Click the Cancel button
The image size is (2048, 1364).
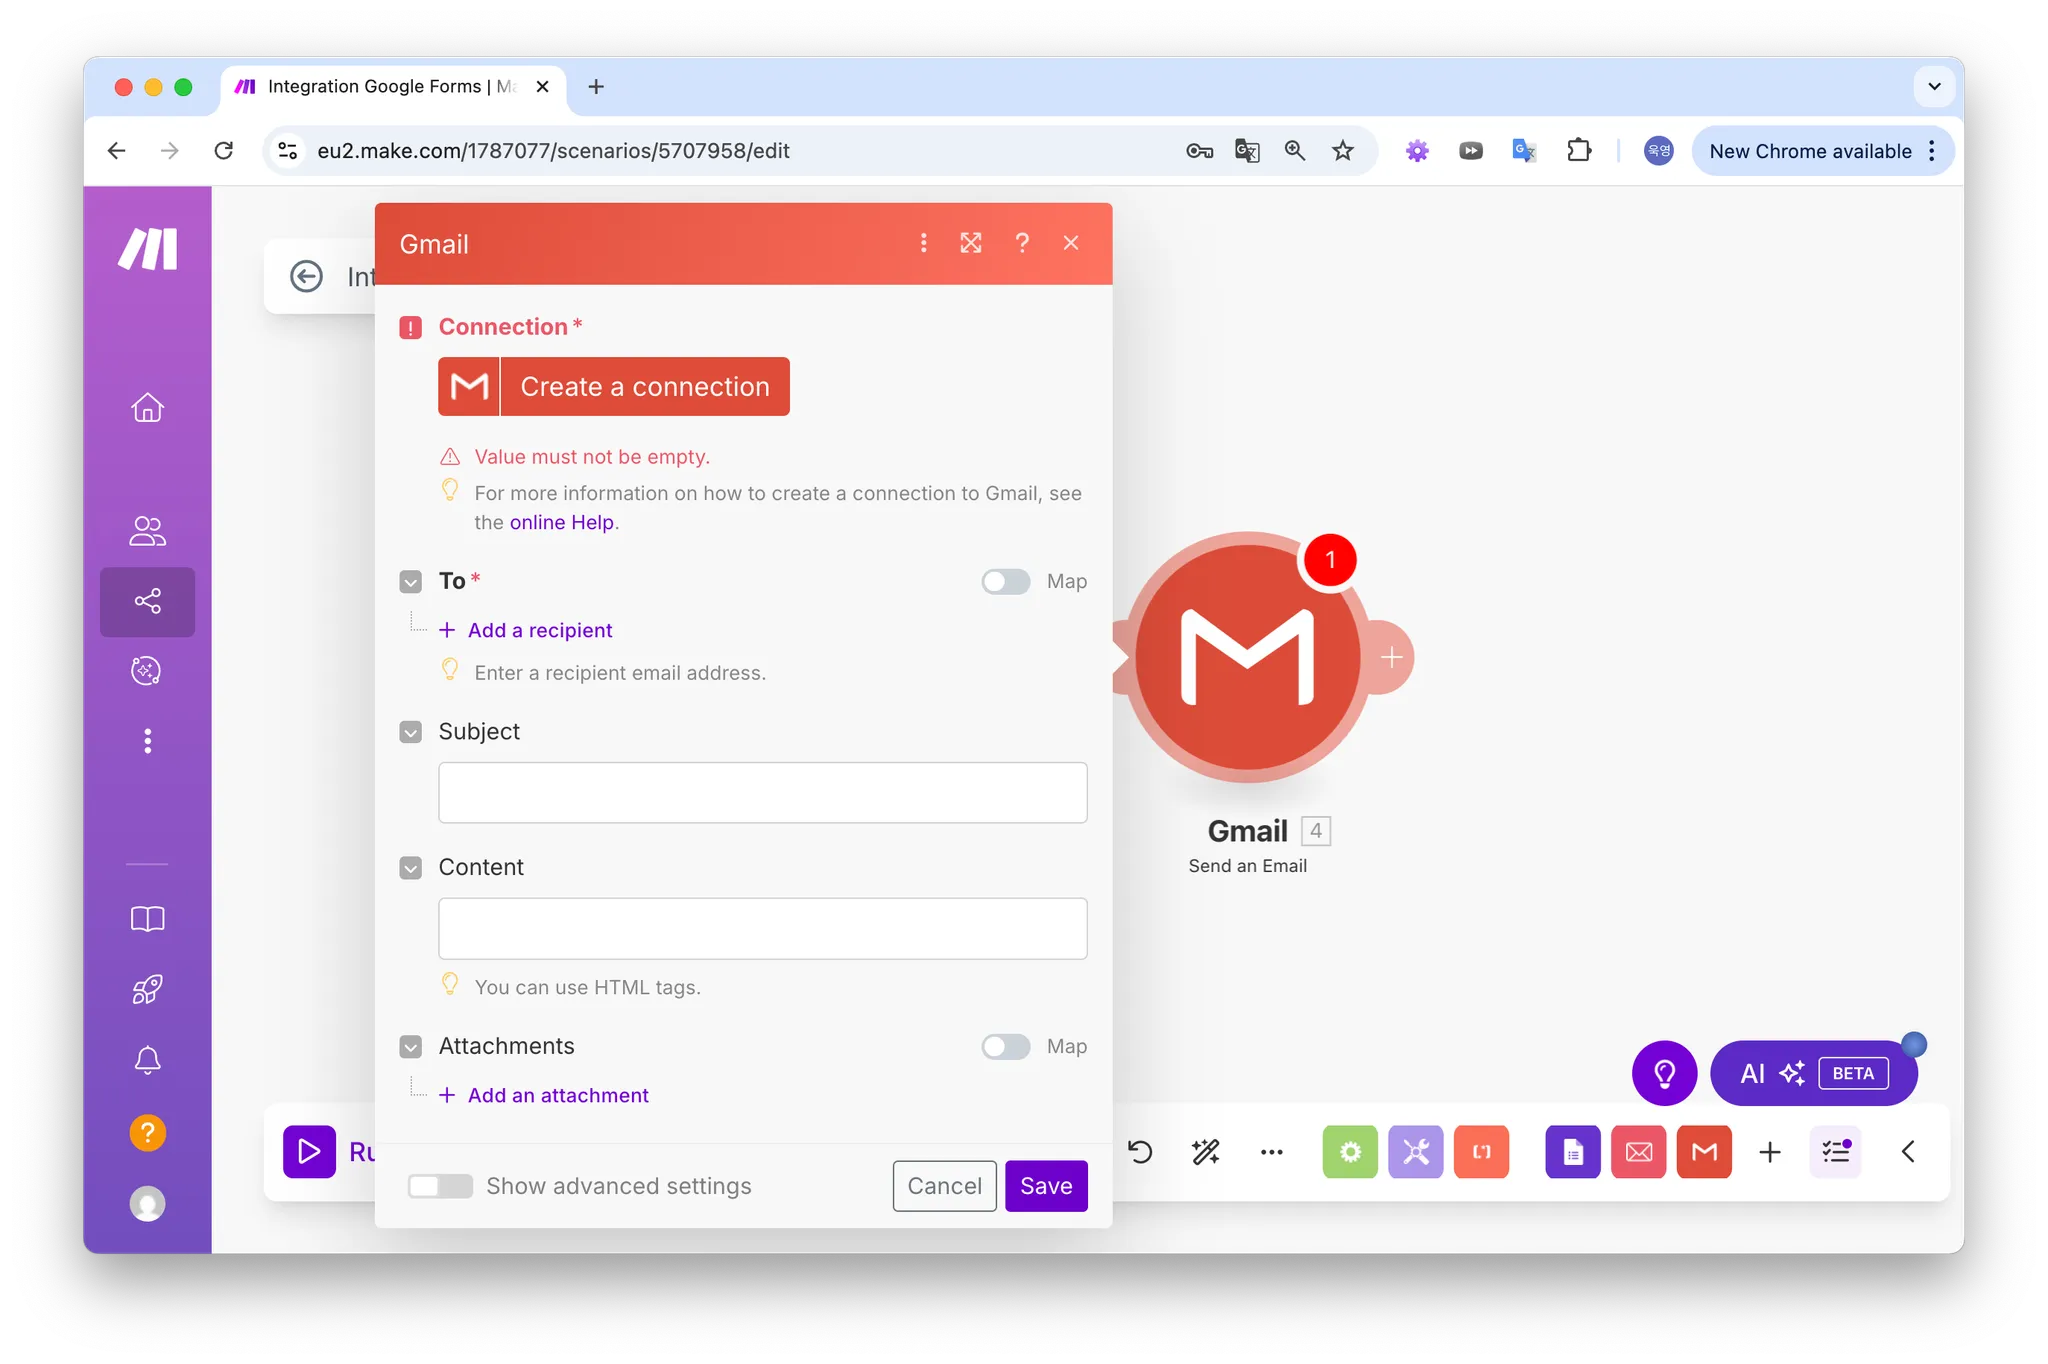tap(945, 1186)
